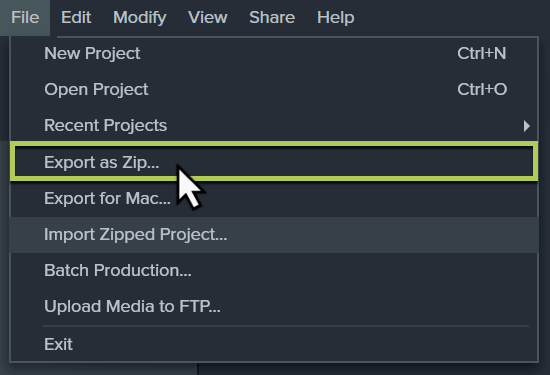Image resolution: width=550 pixels, height=375 pixels.
Task: Choose New Project from the File menu
Action: (x=274, y=54)
